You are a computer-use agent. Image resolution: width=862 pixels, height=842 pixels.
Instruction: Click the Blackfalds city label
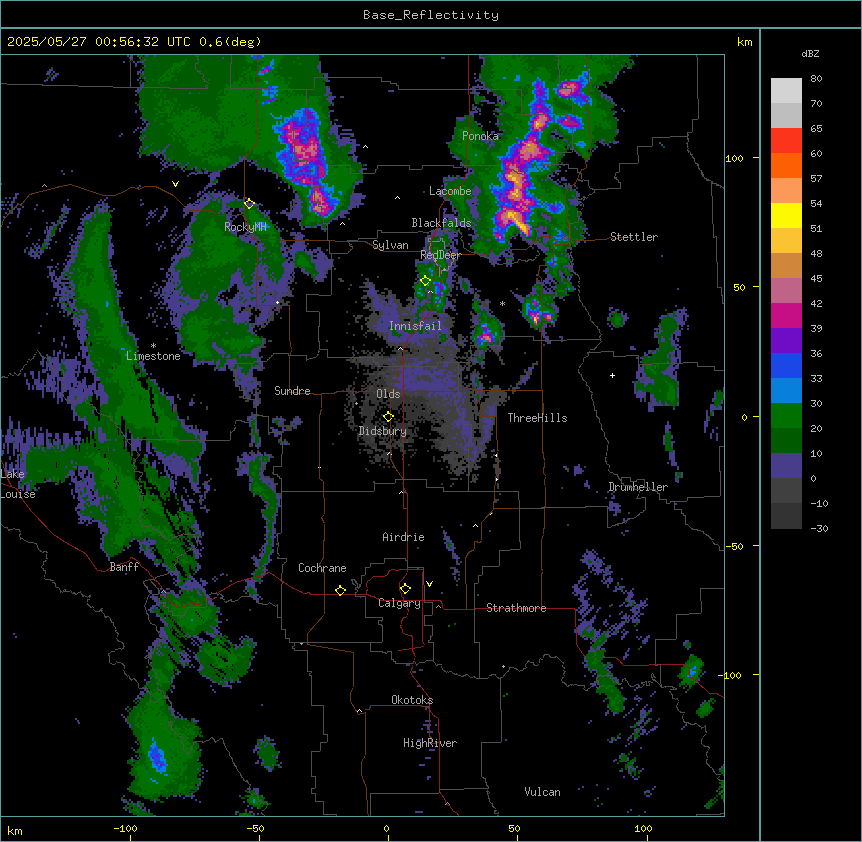tap(441, 223)
